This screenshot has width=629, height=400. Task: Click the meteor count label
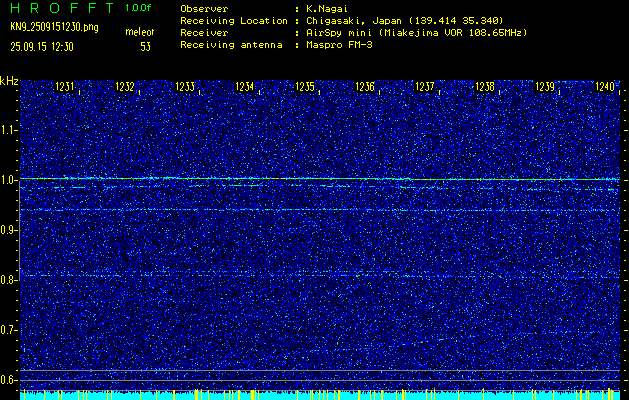(140, 32)
